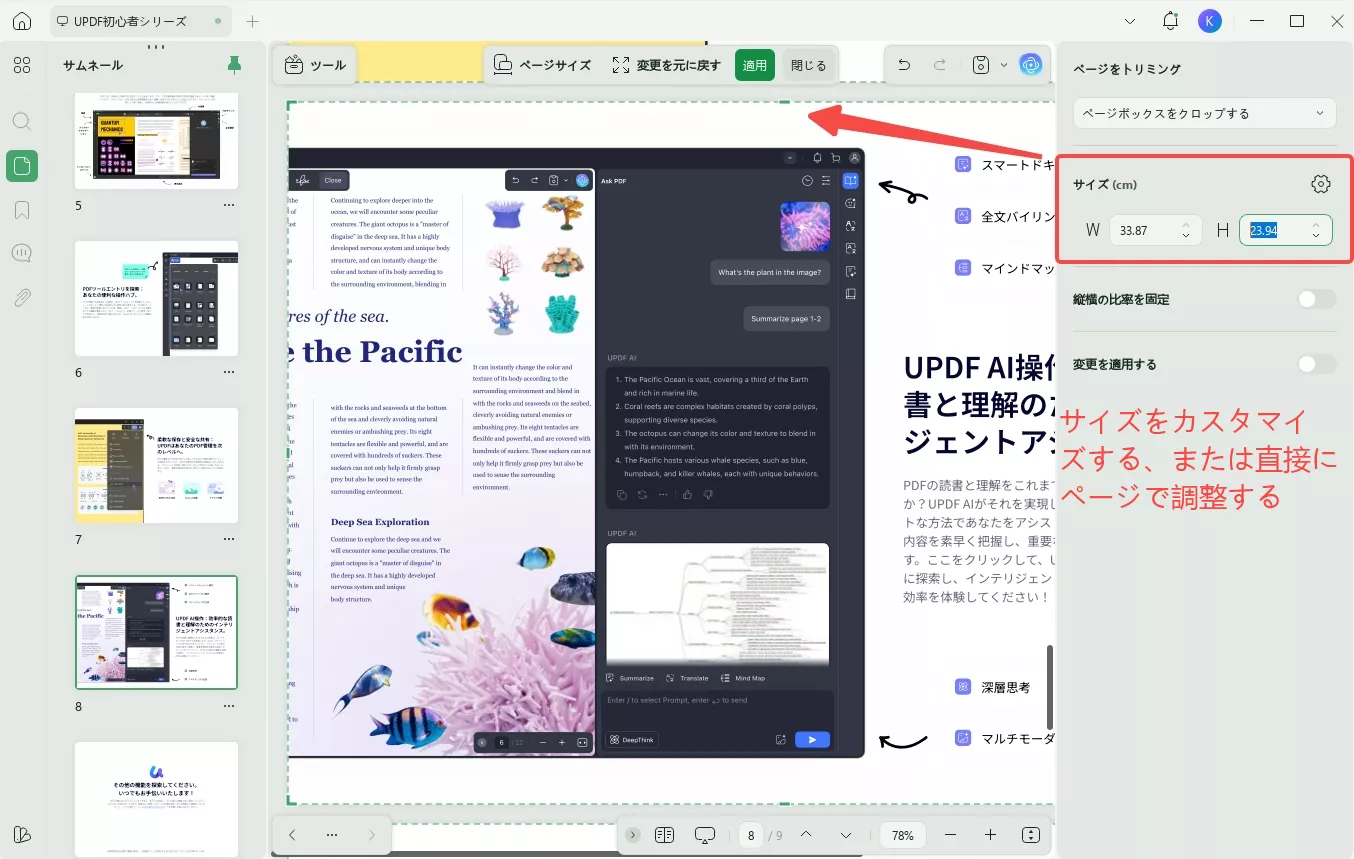The image size is (1354, 859).
Task: Select page 7 thumbnail
Action: tap(157, 465)
